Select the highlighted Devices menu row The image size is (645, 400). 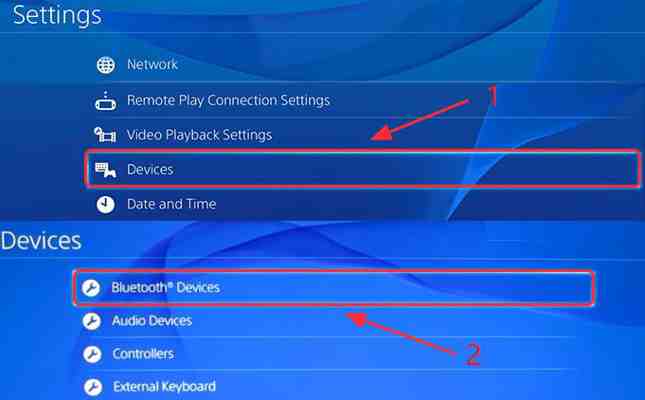(363, 170)
